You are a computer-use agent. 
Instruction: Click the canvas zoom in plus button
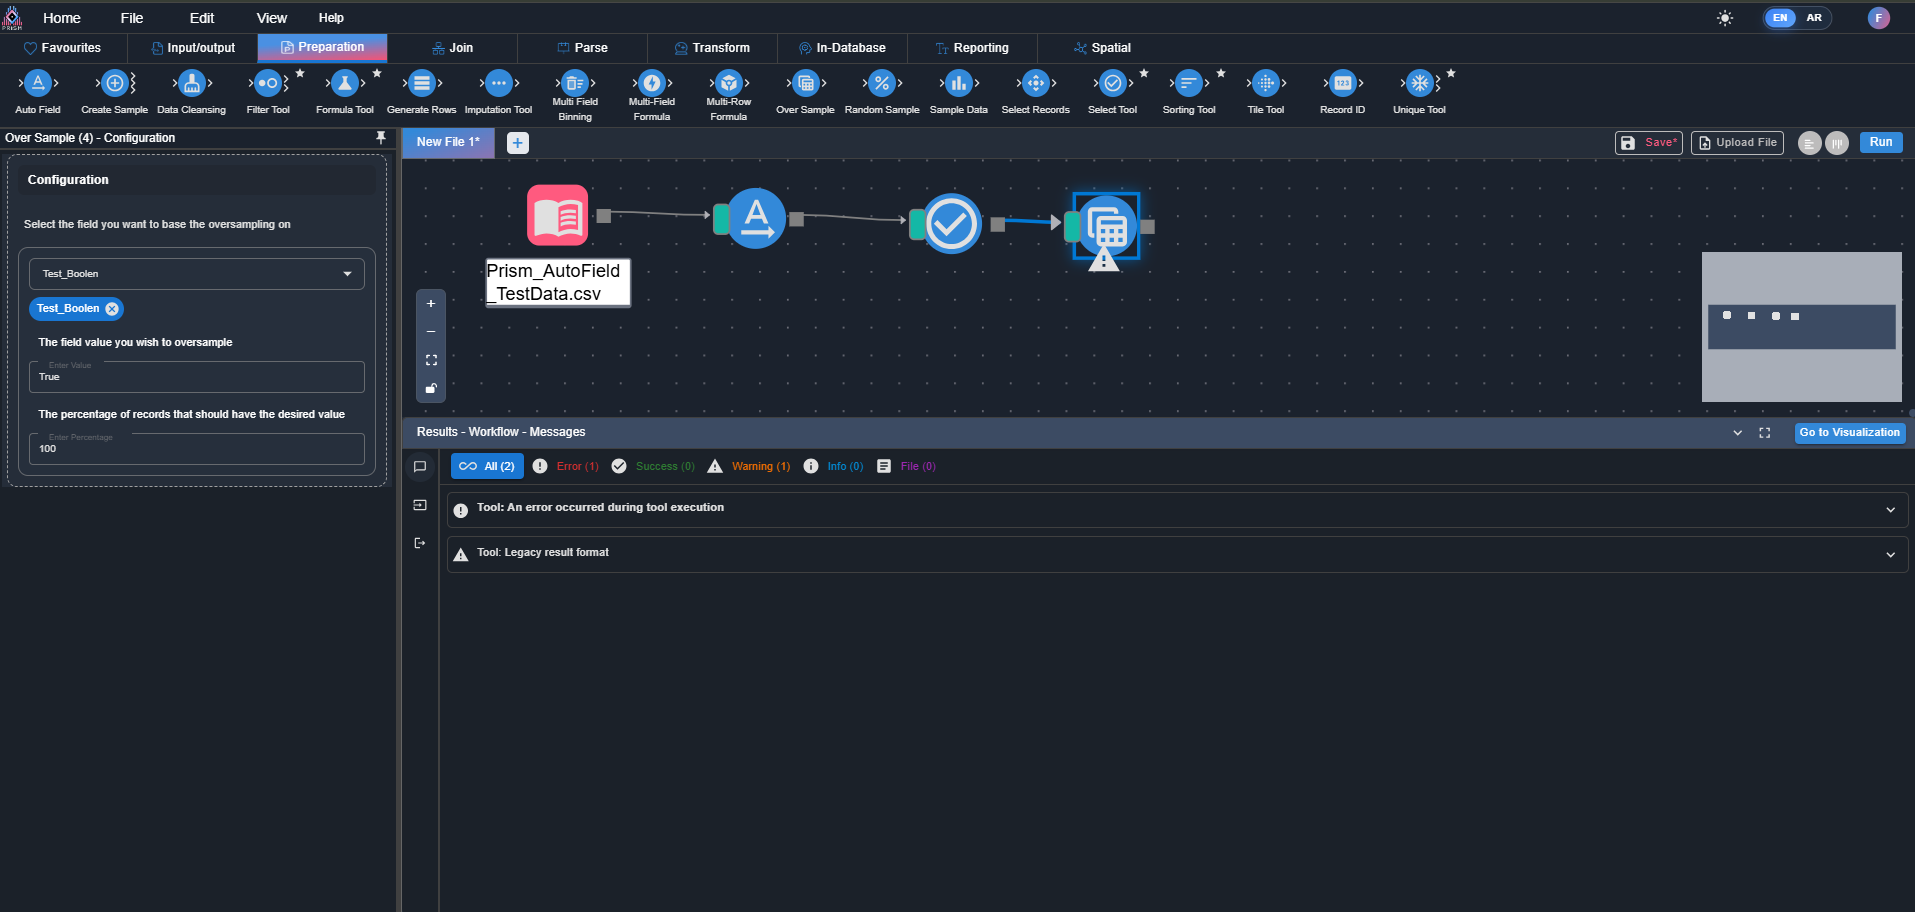[x=431, y=304]
